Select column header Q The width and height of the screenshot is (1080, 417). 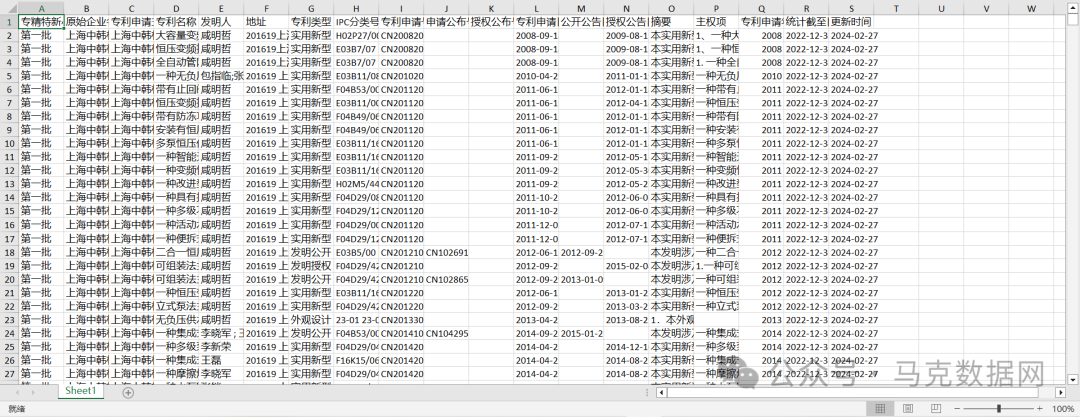coord(761,8)
